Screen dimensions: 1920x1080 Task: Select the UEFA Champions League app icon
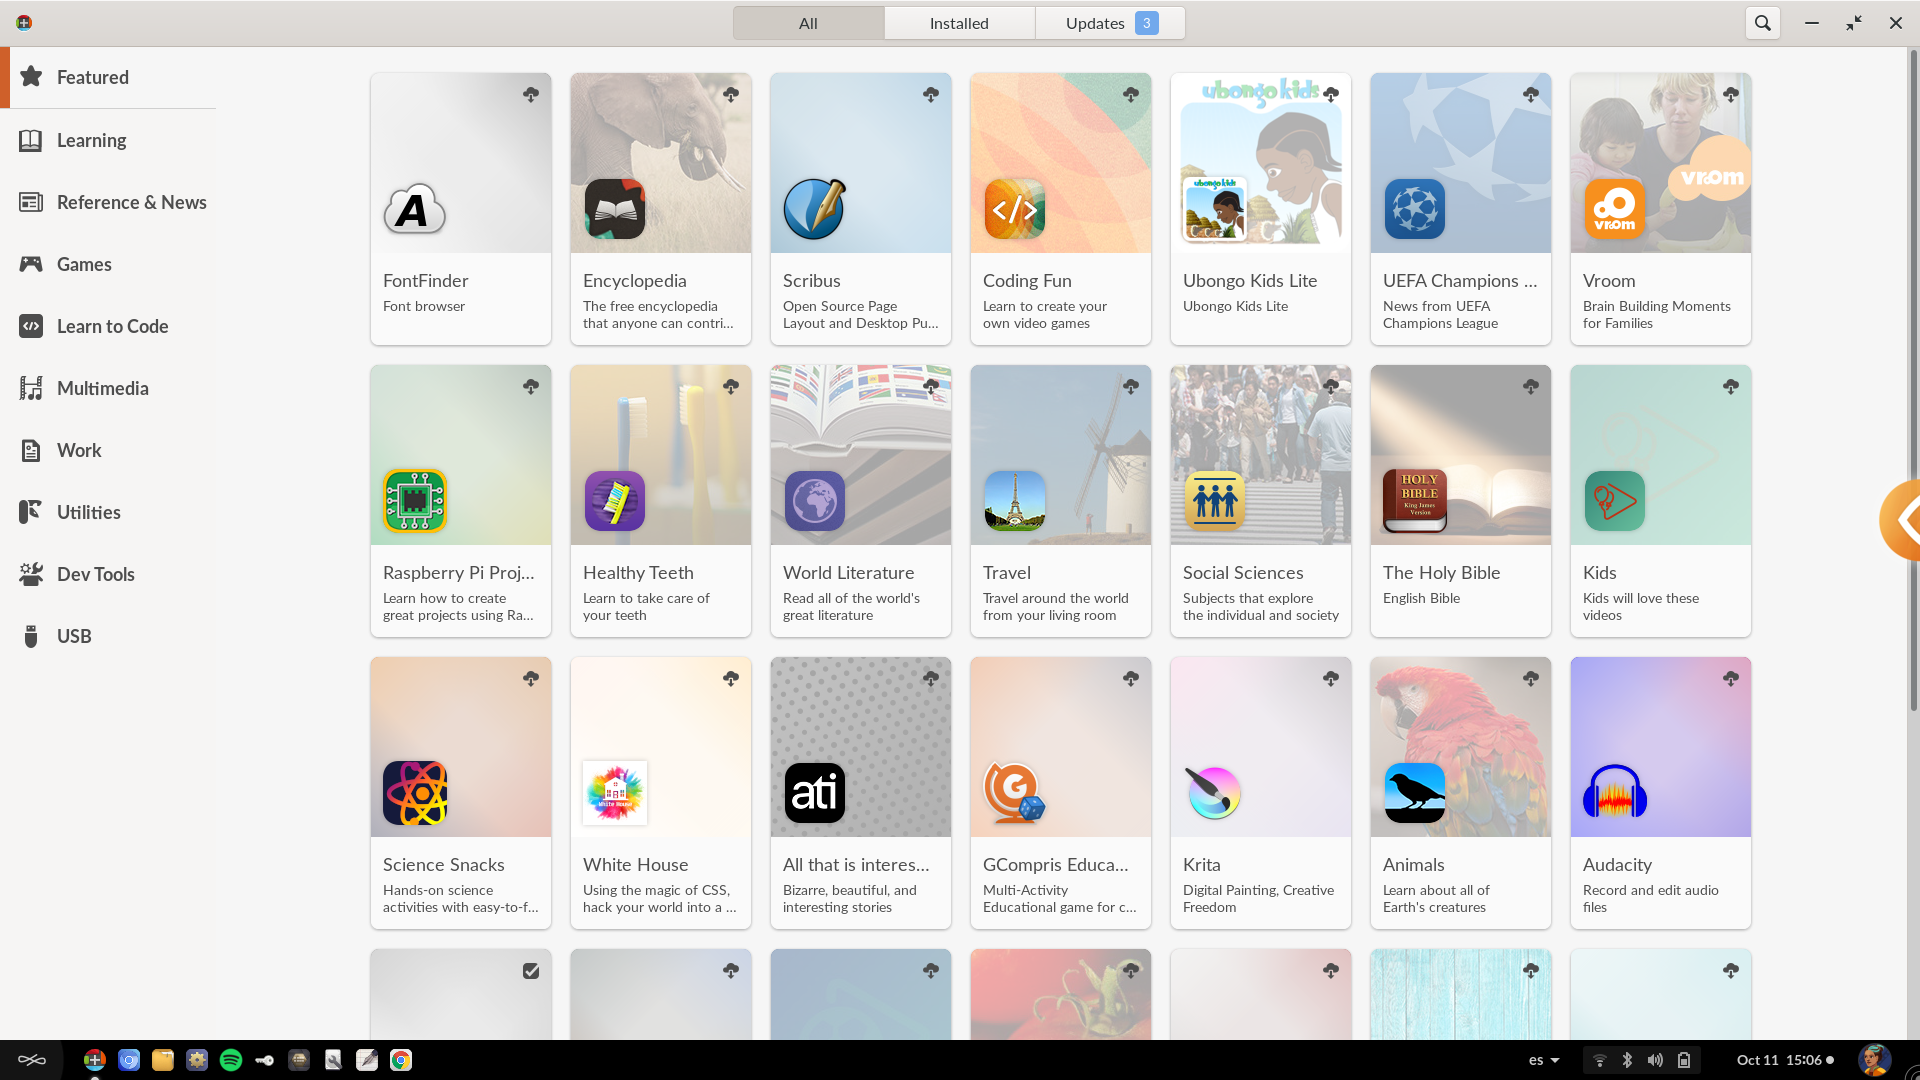1415,210
